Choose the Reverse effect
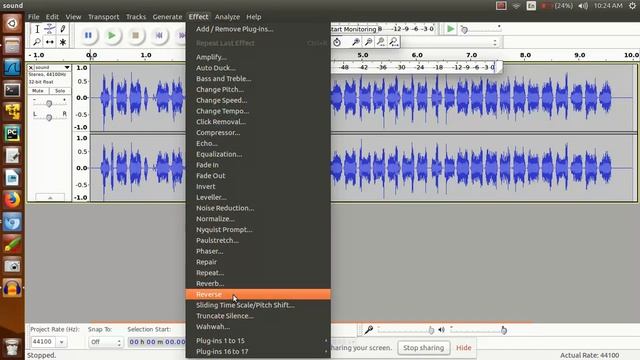 click(x=258, y=294)
